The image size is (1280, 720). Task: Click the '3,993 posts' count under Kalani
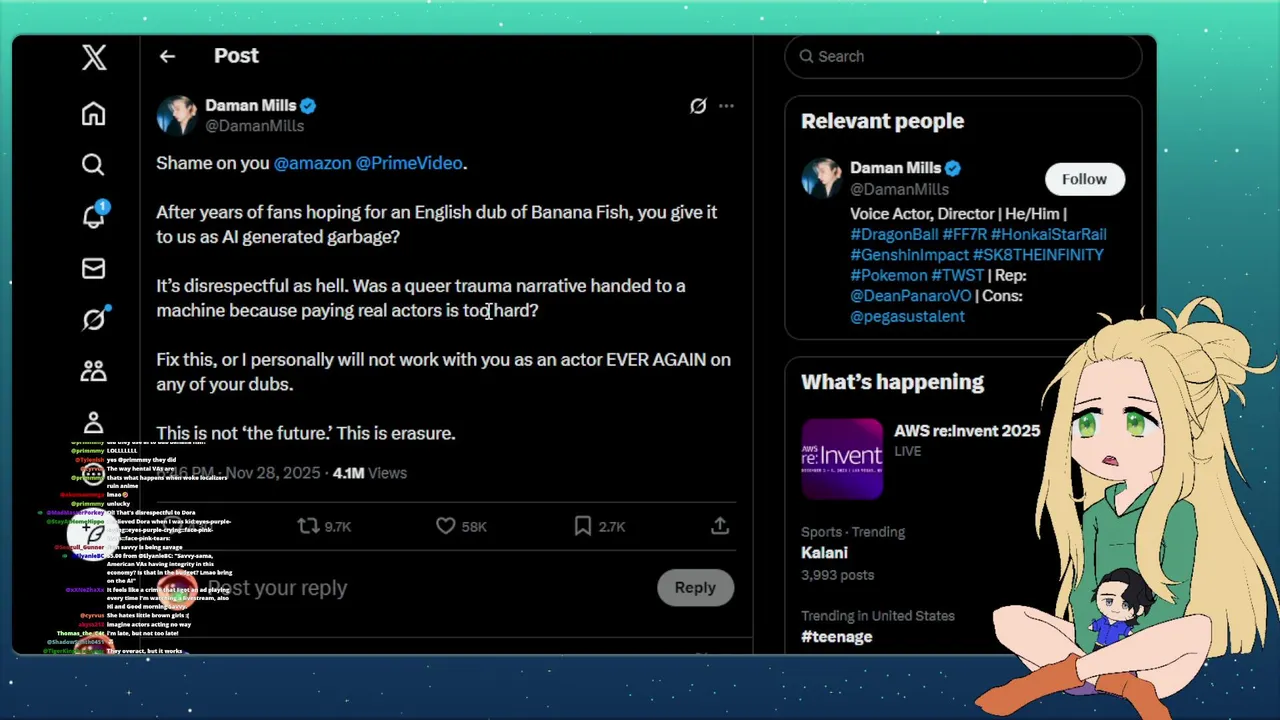point(837,575)
